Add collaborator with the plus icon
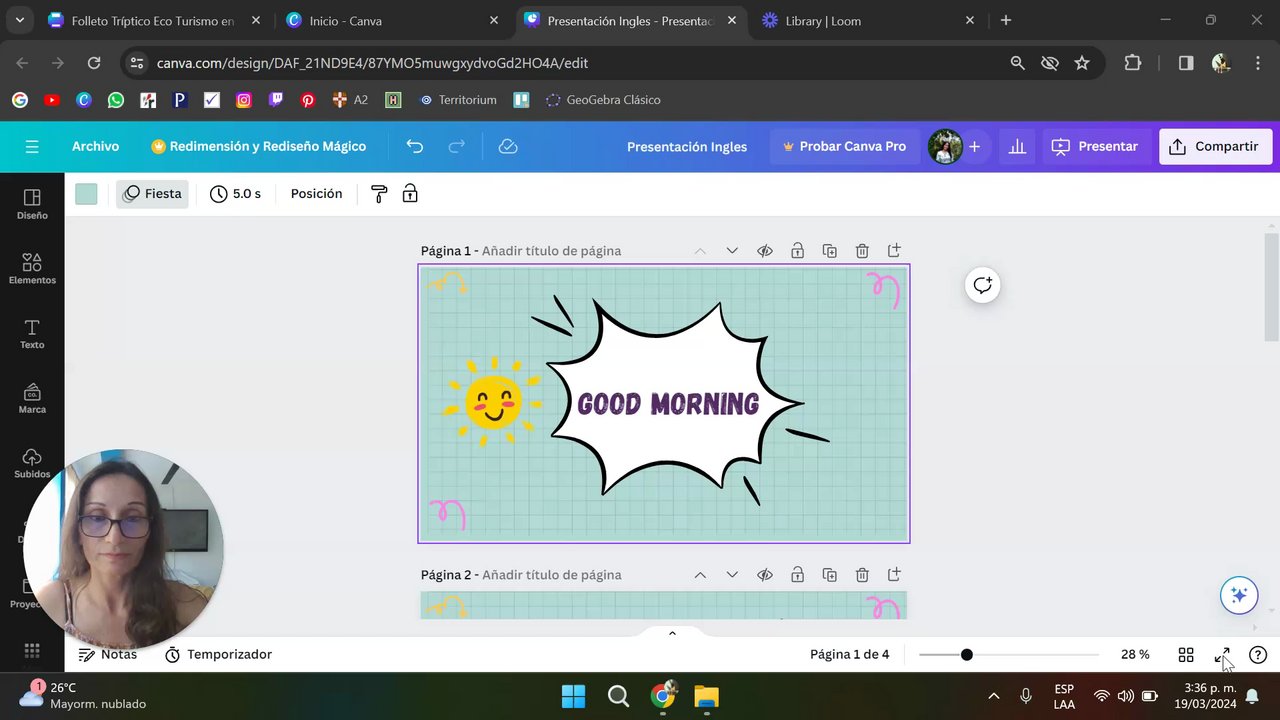 (x=974, y=147)
